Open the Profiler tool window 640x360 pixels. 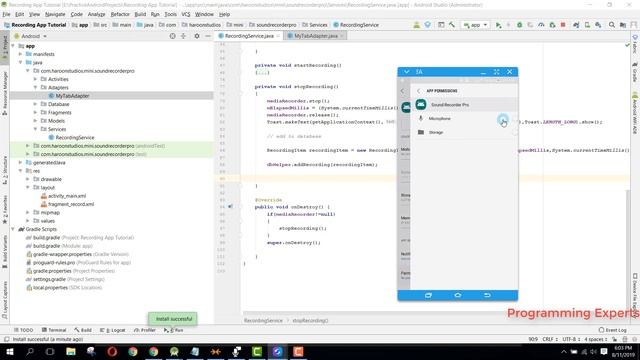coord(145,330)
